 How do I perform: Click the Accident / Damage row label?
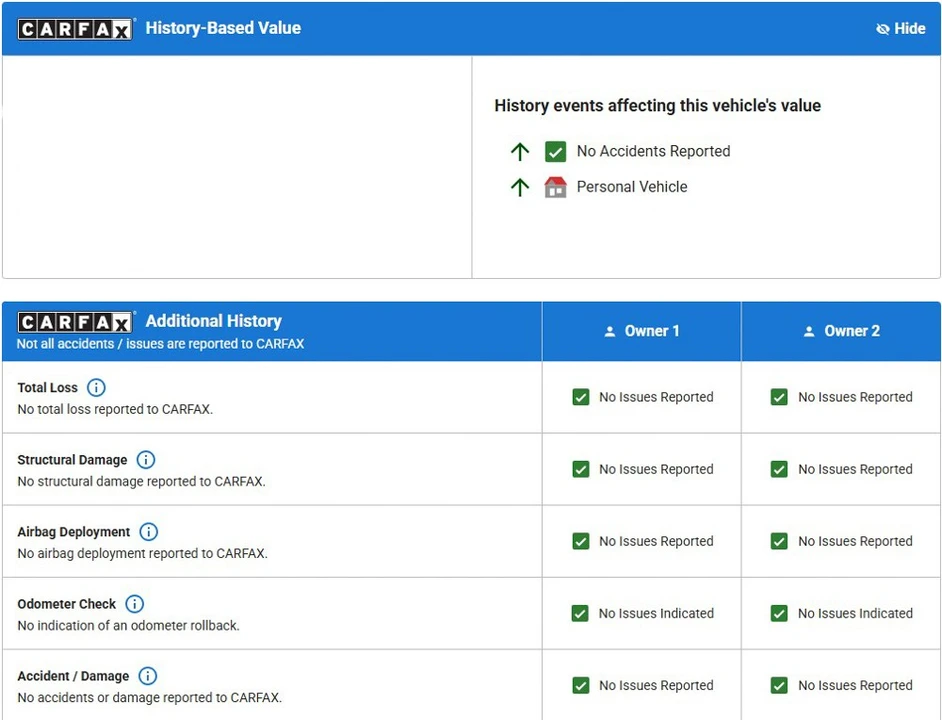[73, 676]
